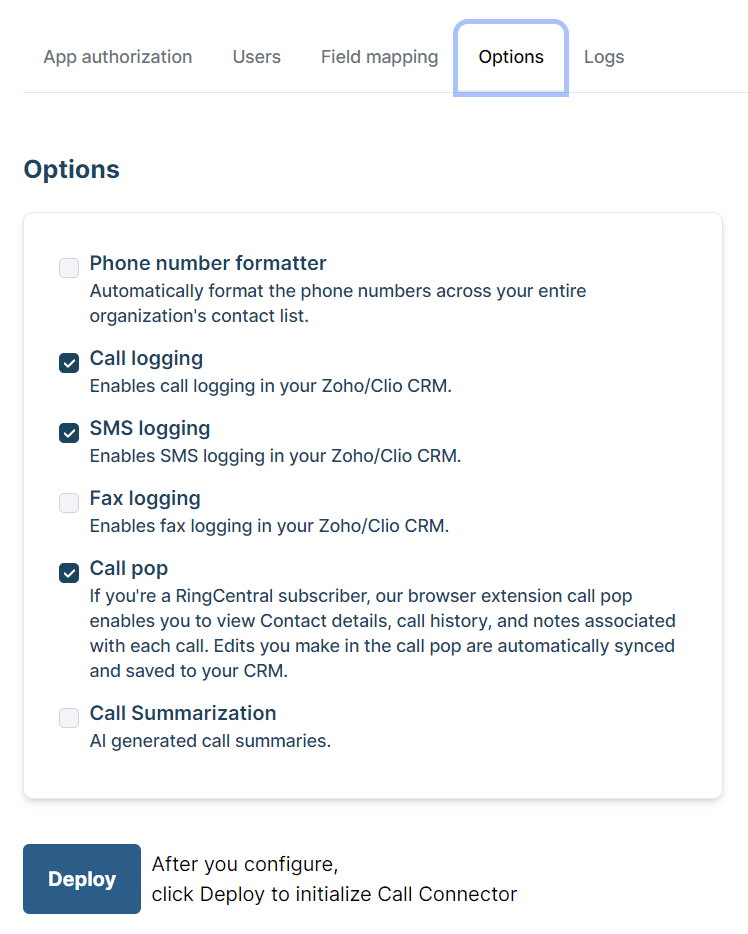
Task: Switch to the Users tab
Action: click(257, 57)
